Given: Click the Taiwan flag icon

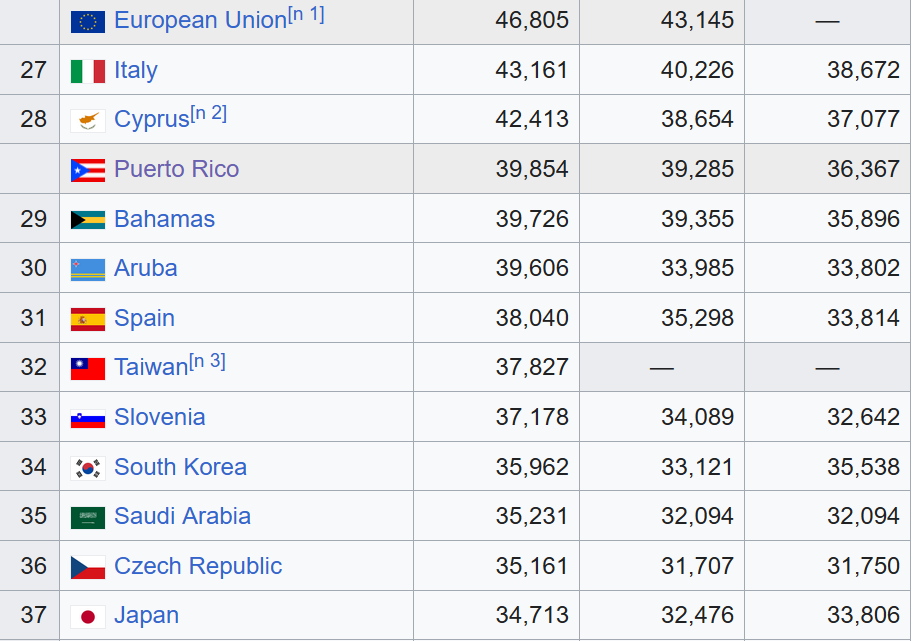Looking at the screenshot, I should [x=88, y=368].
